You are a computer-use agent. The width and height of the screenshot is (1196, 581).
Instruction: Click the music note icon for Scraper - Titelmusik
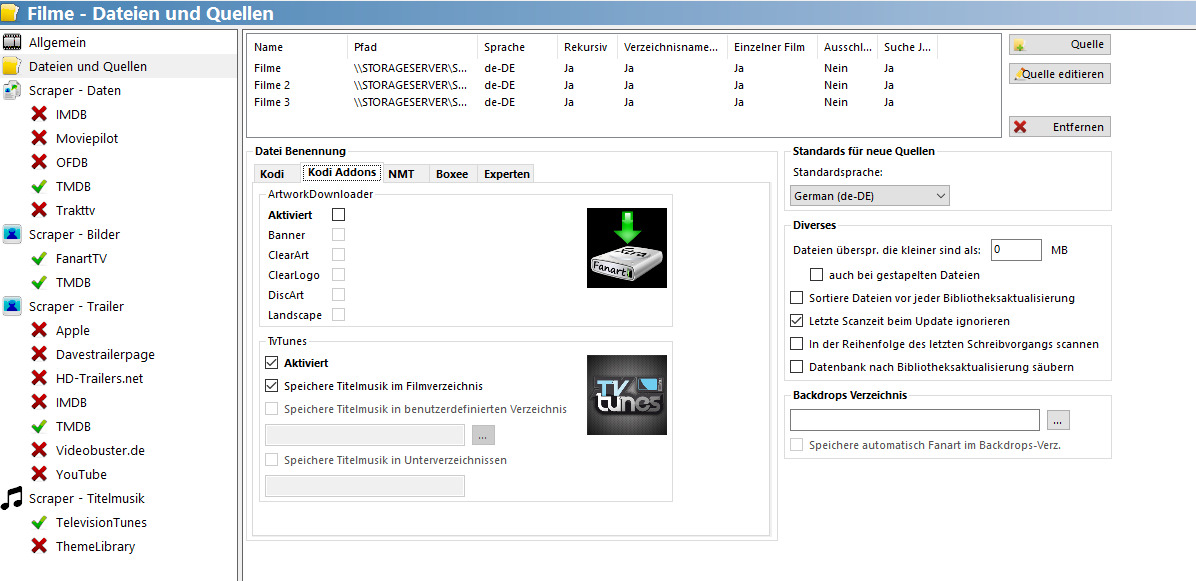11,498
